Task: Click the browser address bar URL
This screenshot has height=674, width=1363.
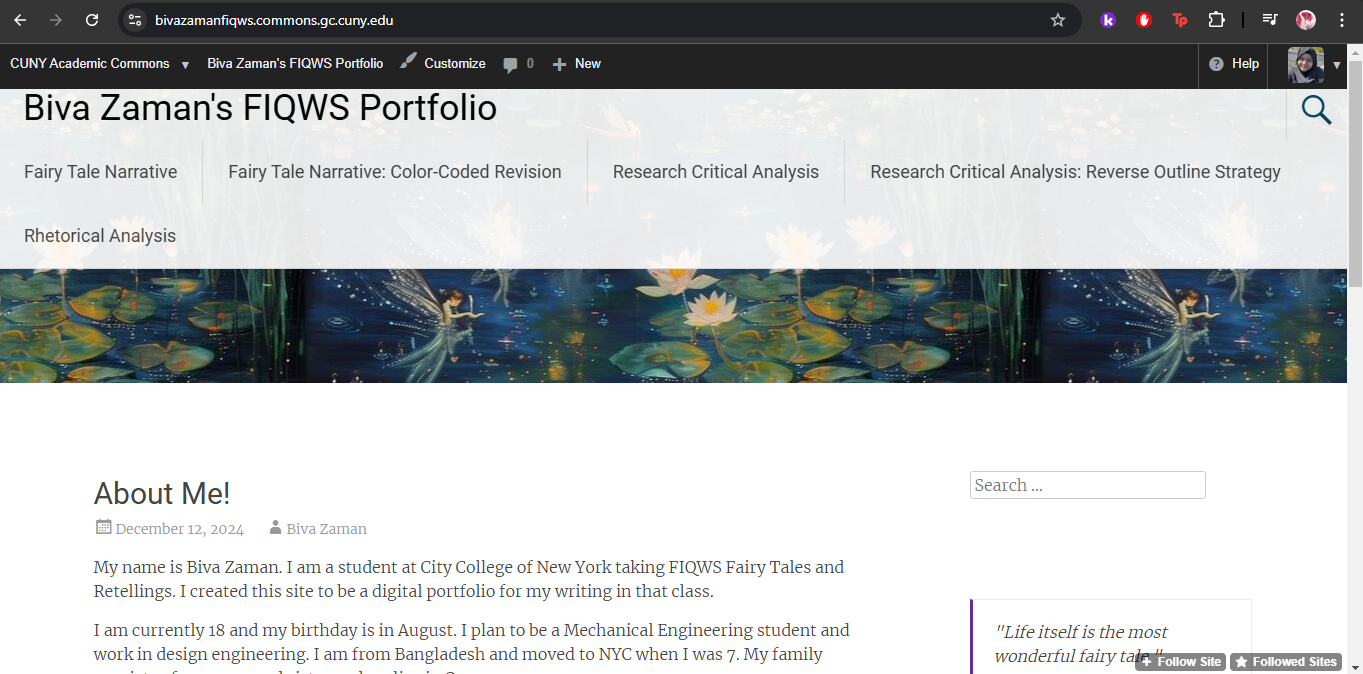Action: 274,20
